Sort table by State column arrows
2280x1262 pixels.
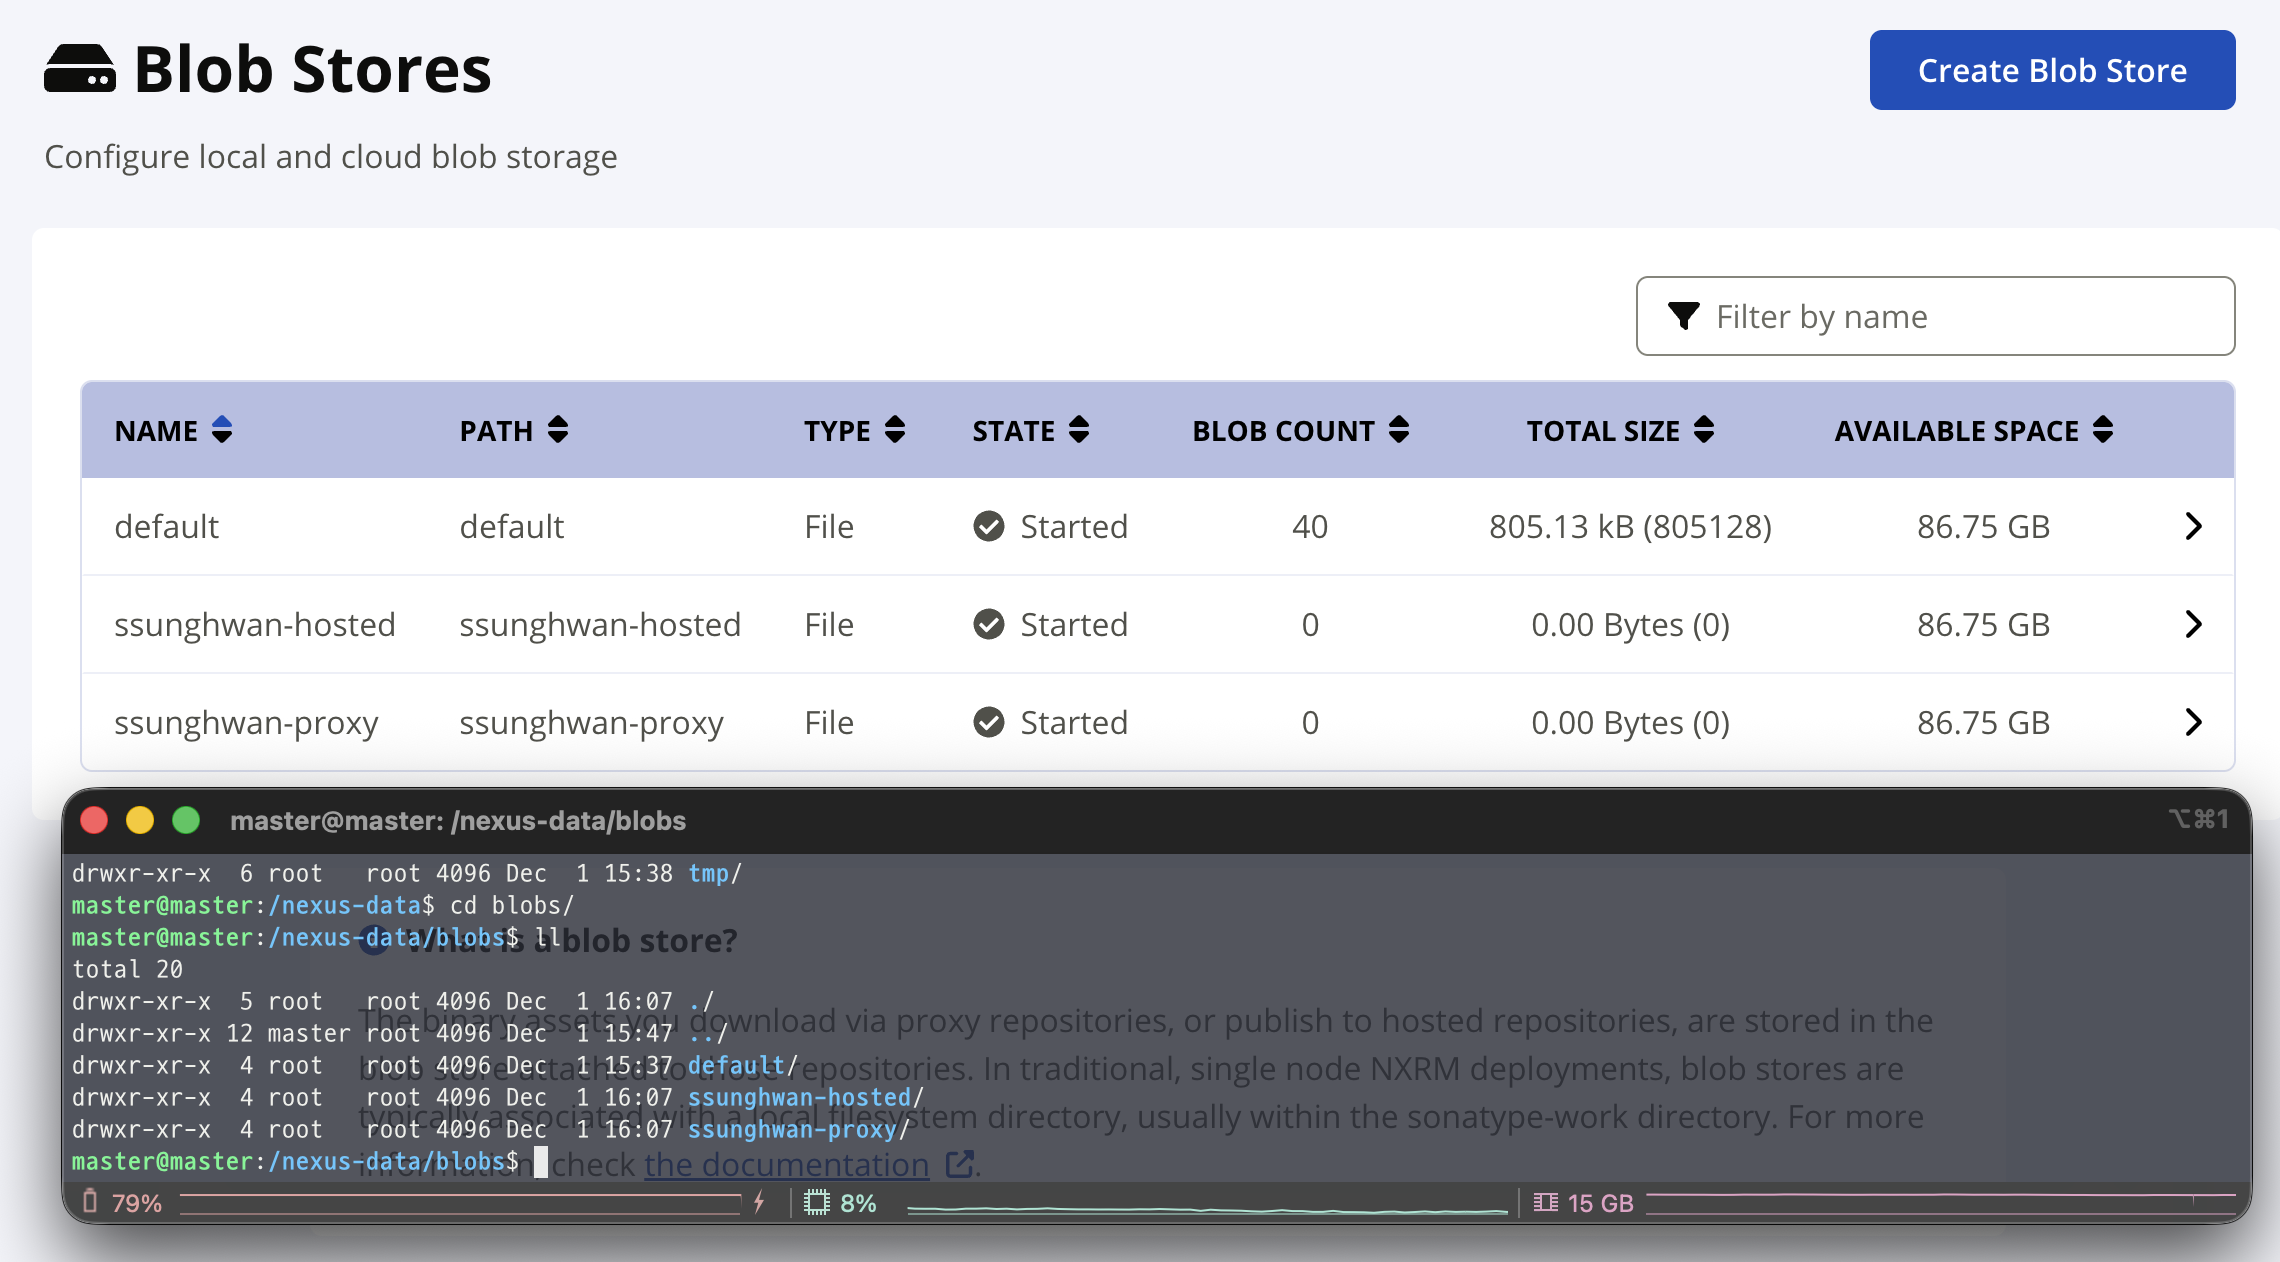tap(1079, 430)
